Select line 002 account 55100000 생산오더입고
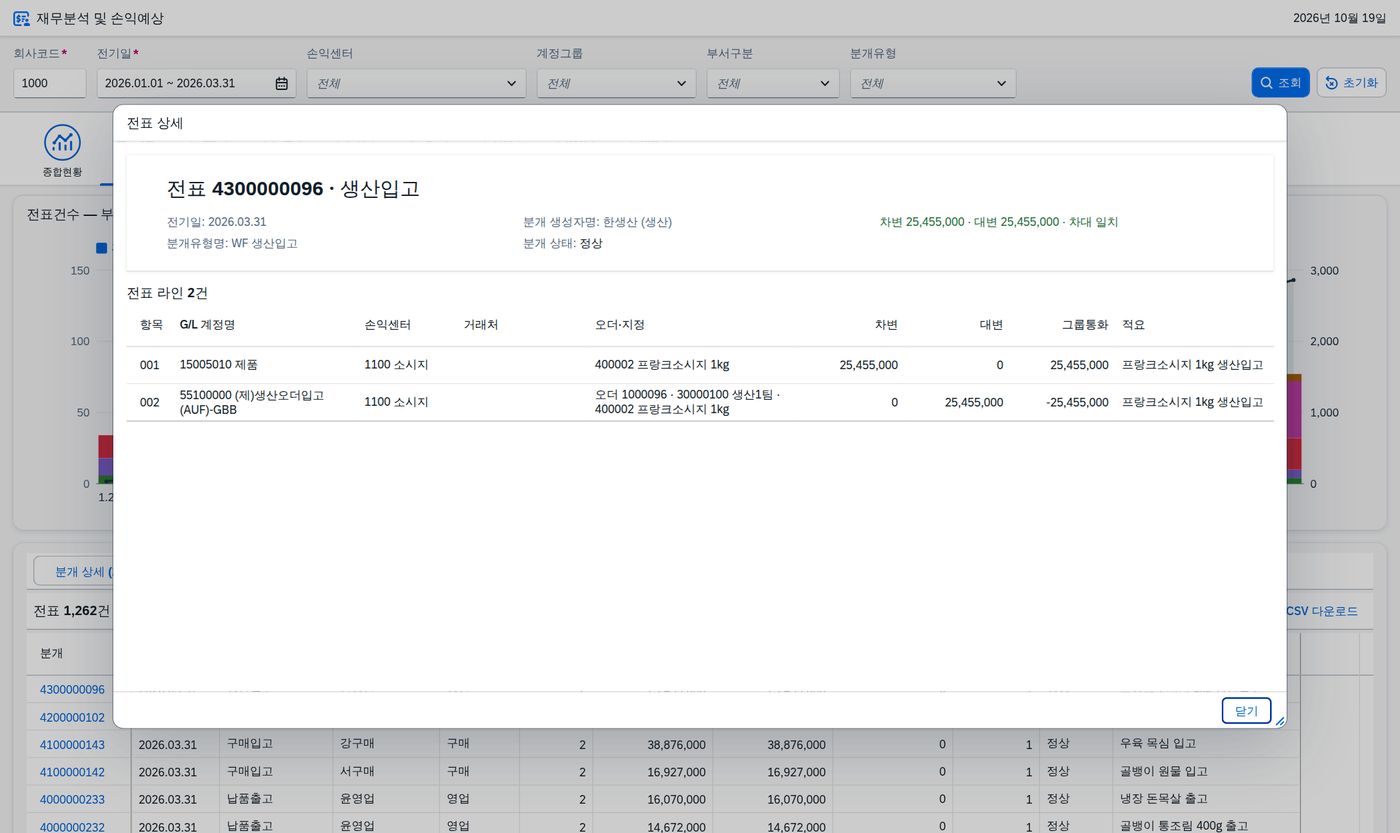The height and width of the screenshot is (833, 1400). pos(252,402)
